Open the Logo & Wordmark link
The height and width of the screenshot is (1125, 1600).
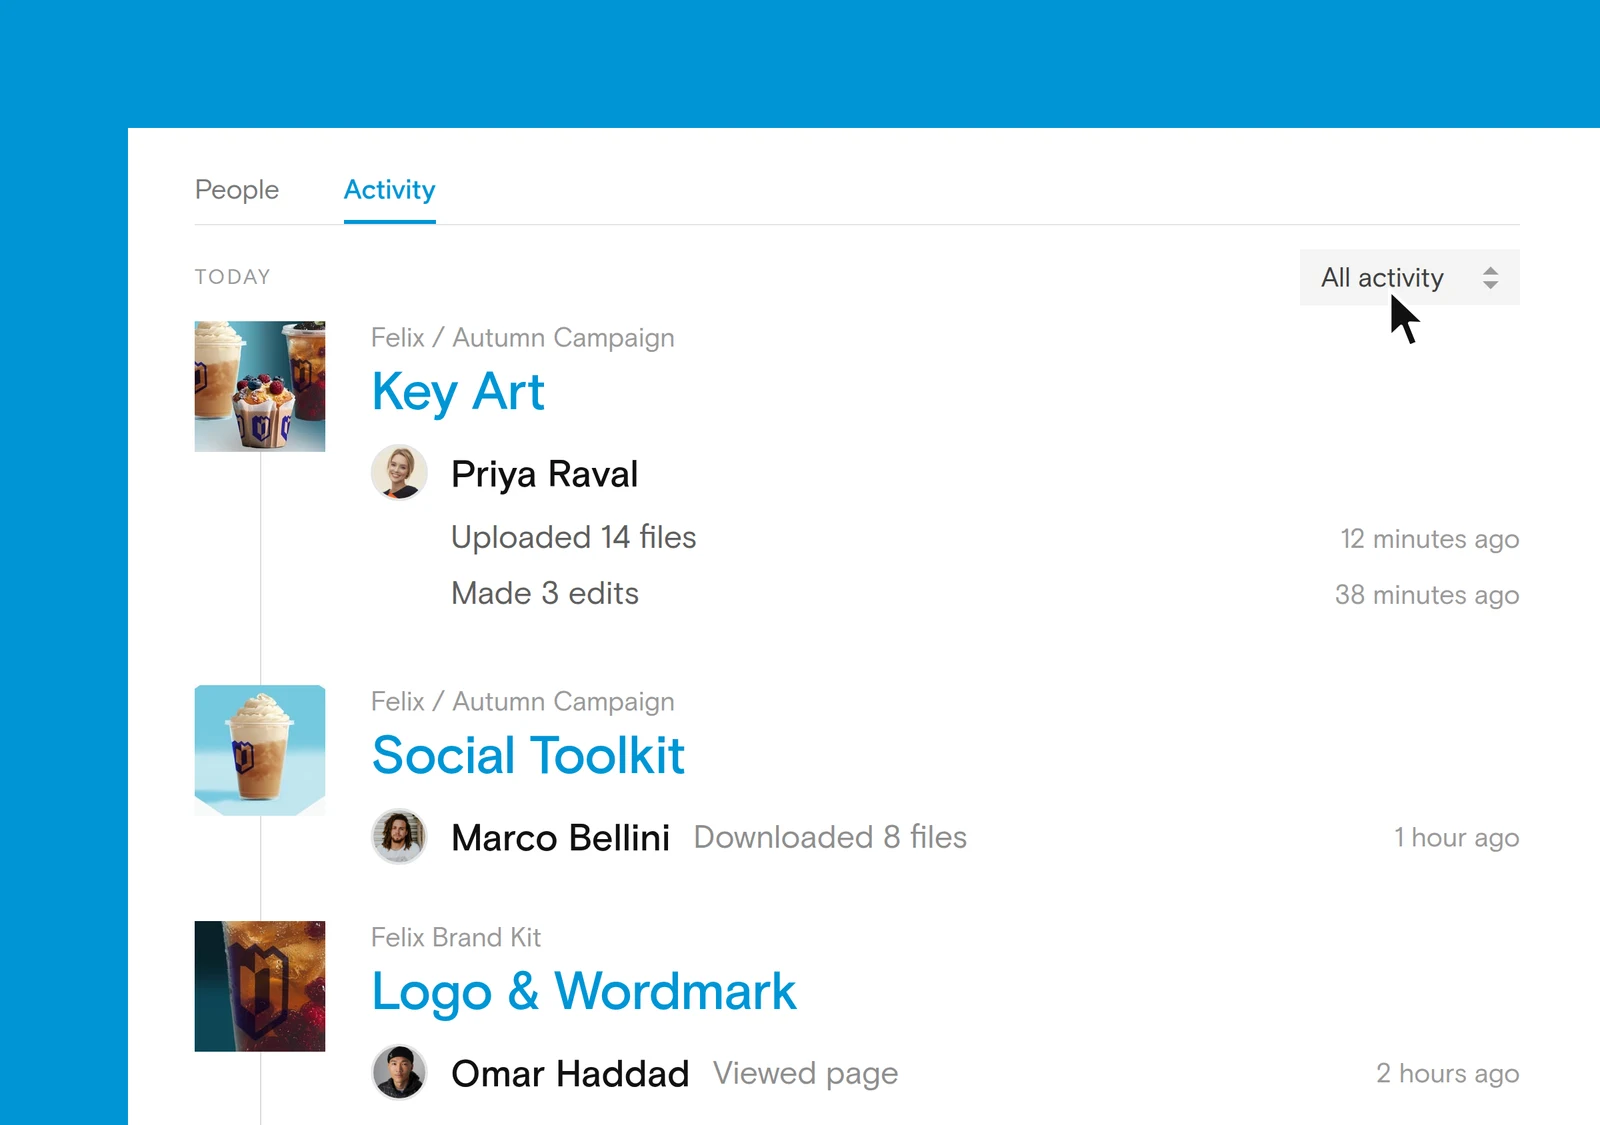(x=584, y=991)
